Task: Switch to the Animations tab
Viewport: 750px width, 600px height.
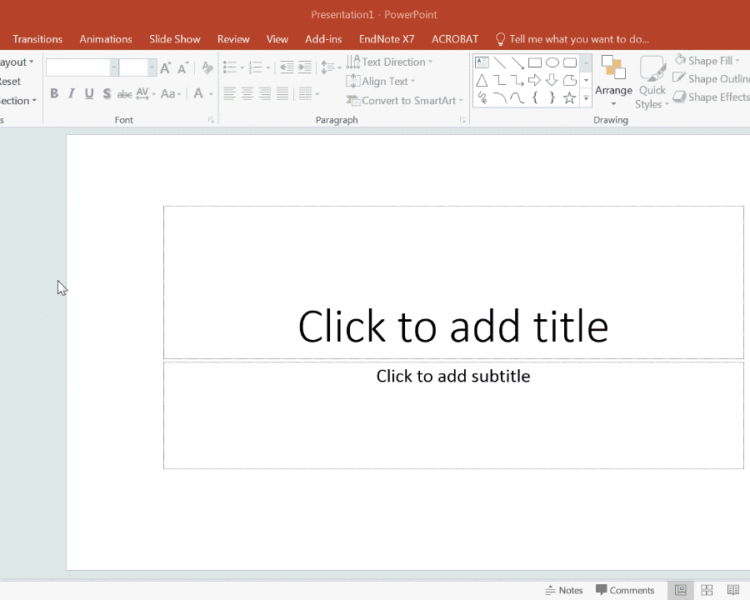Action: coord(105,39)
